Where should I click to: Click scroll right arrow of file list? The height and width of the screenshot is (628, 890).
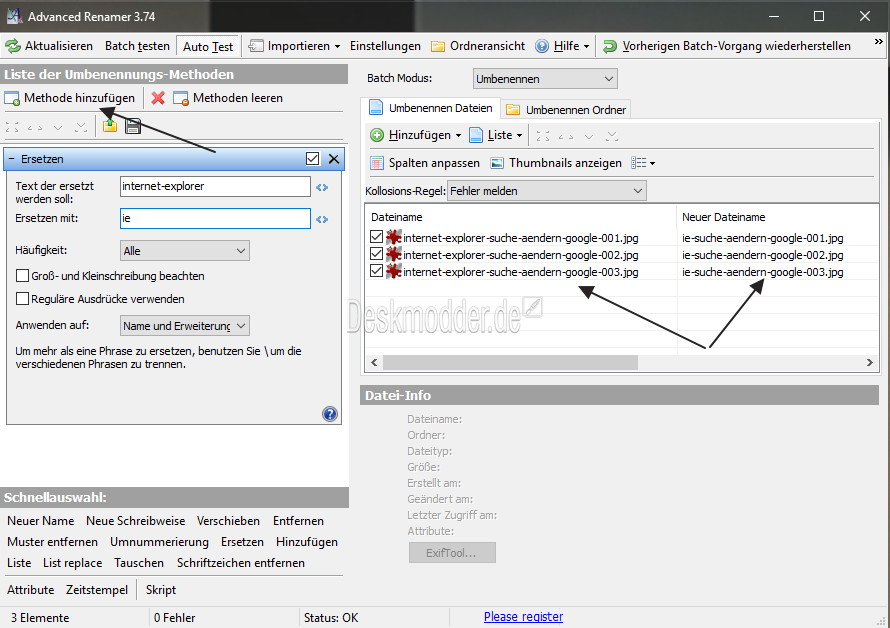(x=869, y=362)
